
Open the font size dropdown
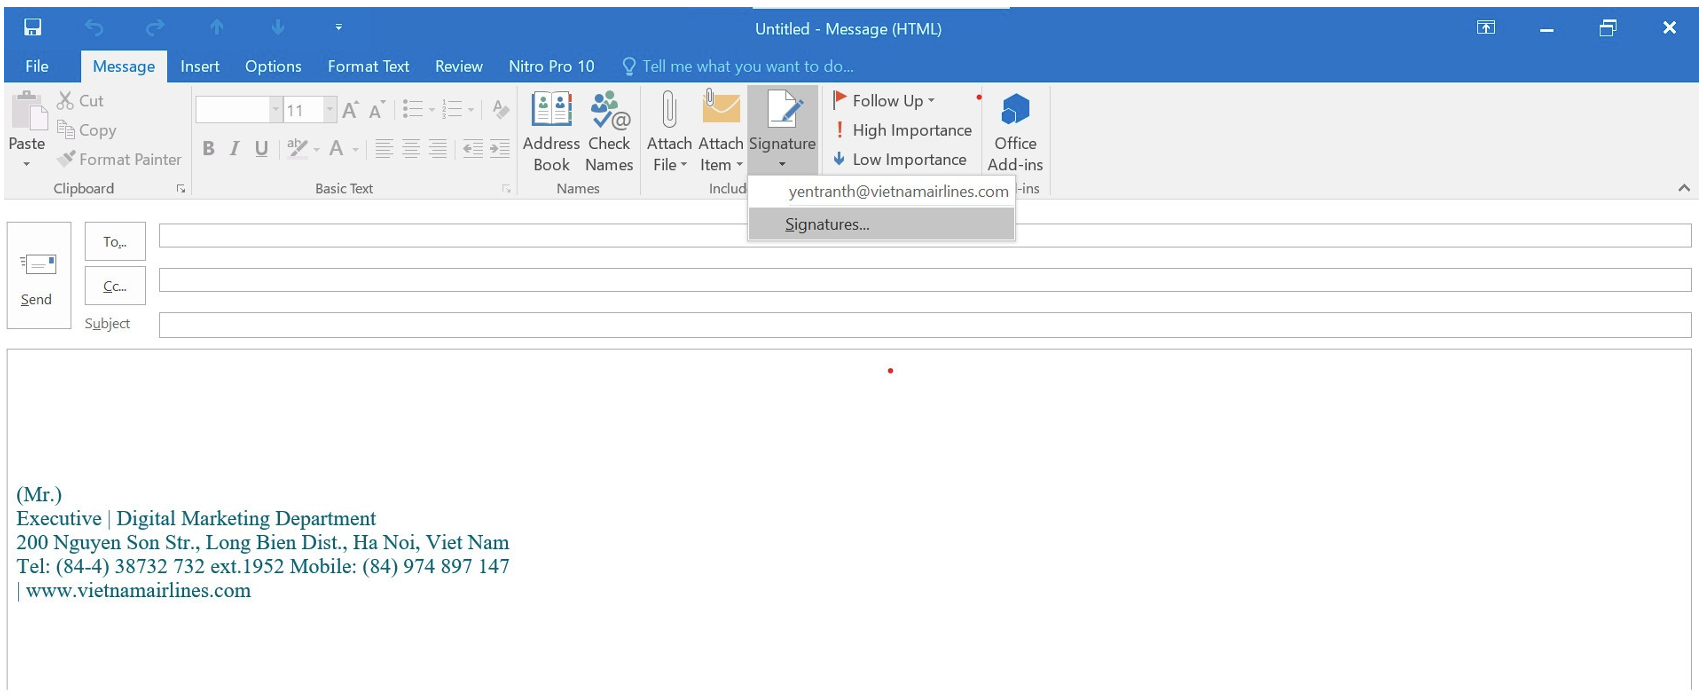click(330, 109)
